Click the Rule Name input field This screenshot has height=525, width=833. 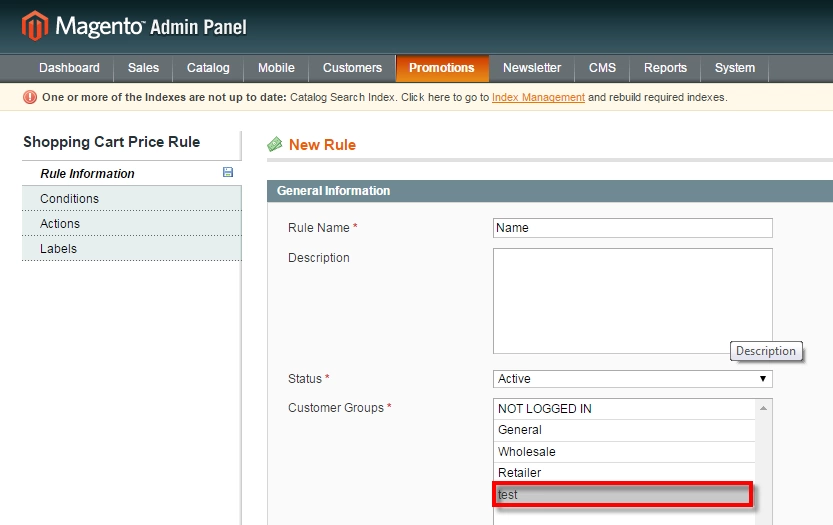(x=632, y=227)
